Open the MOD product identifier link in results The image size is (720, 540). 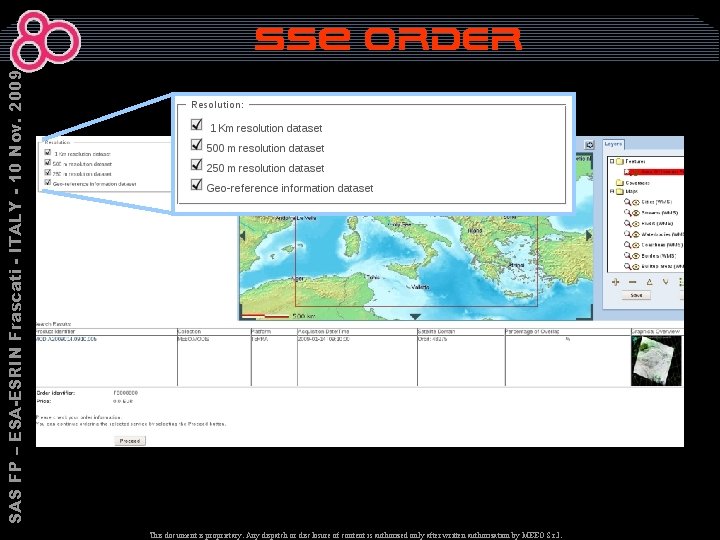[x=67, y=339]
